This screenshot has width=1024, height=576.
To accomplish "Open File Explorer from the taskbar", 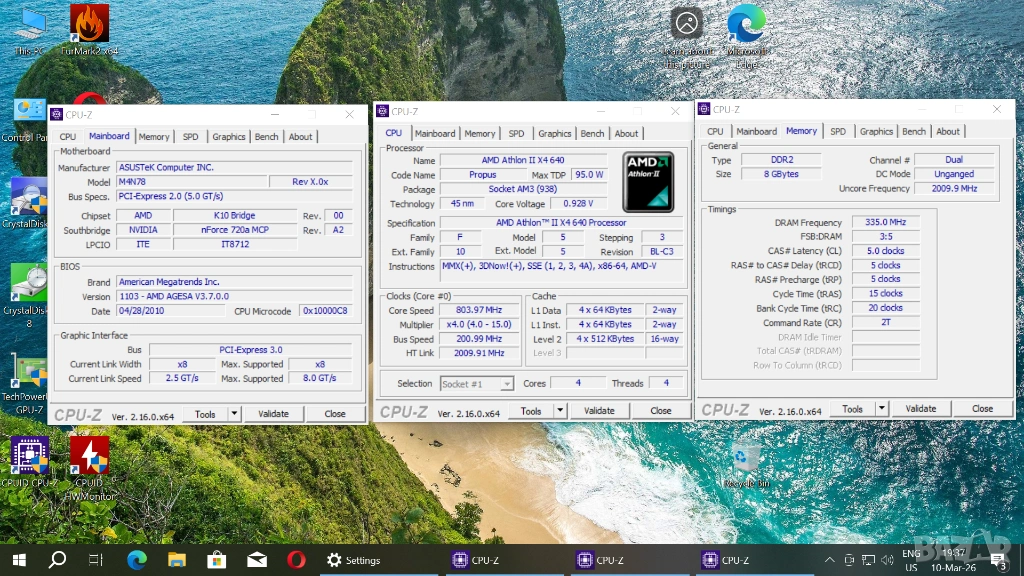I will [x=177, y=560].
